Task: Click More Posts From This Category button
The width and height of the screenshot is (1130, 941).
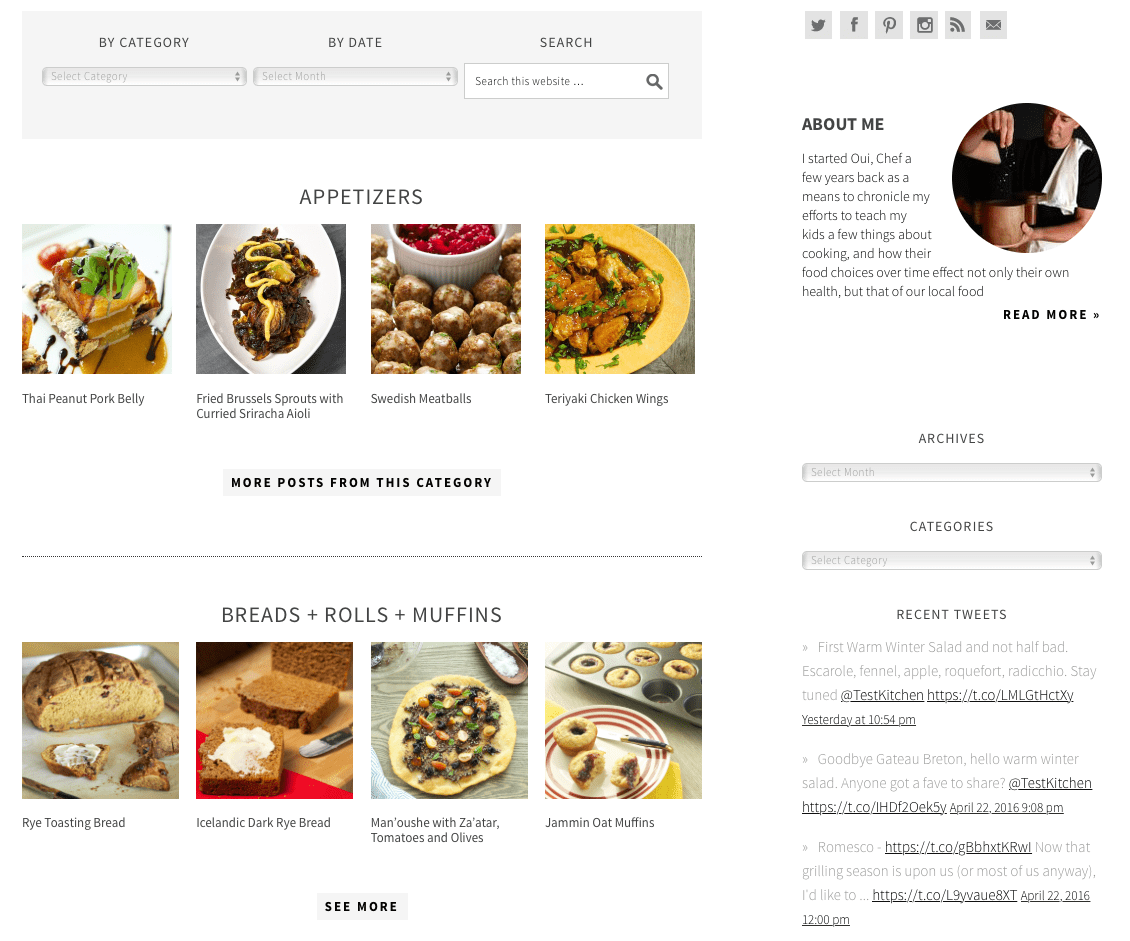Action: 362,483
